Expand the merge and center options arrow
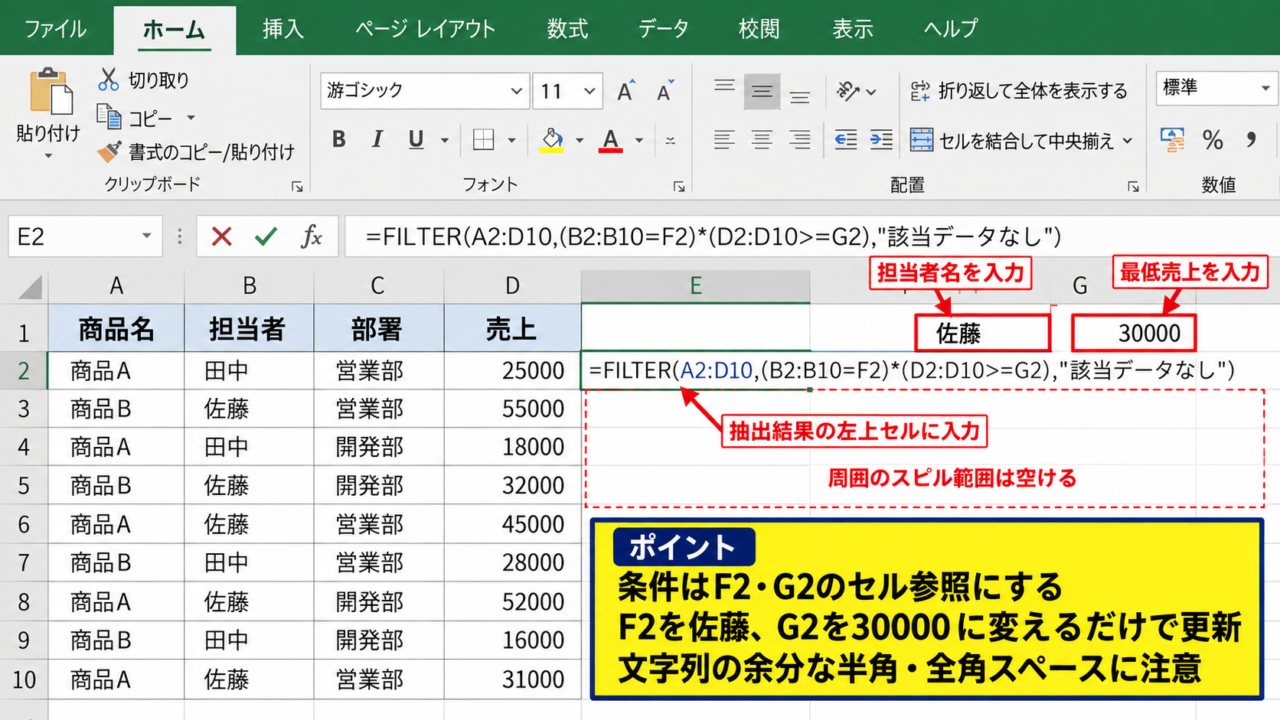 (x=1127, y=141)
